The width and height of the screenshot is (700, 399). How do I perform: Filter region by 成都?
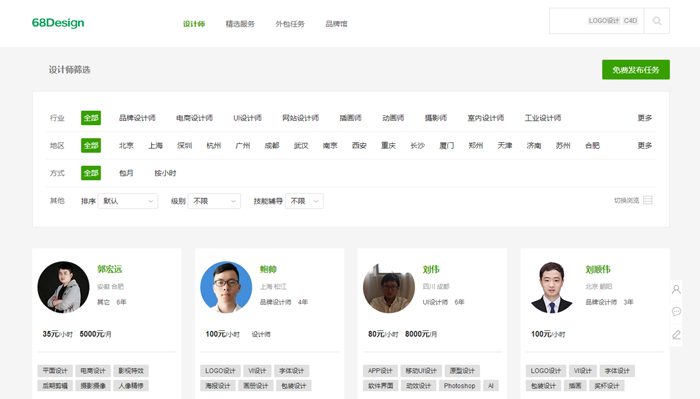(272, 145)
